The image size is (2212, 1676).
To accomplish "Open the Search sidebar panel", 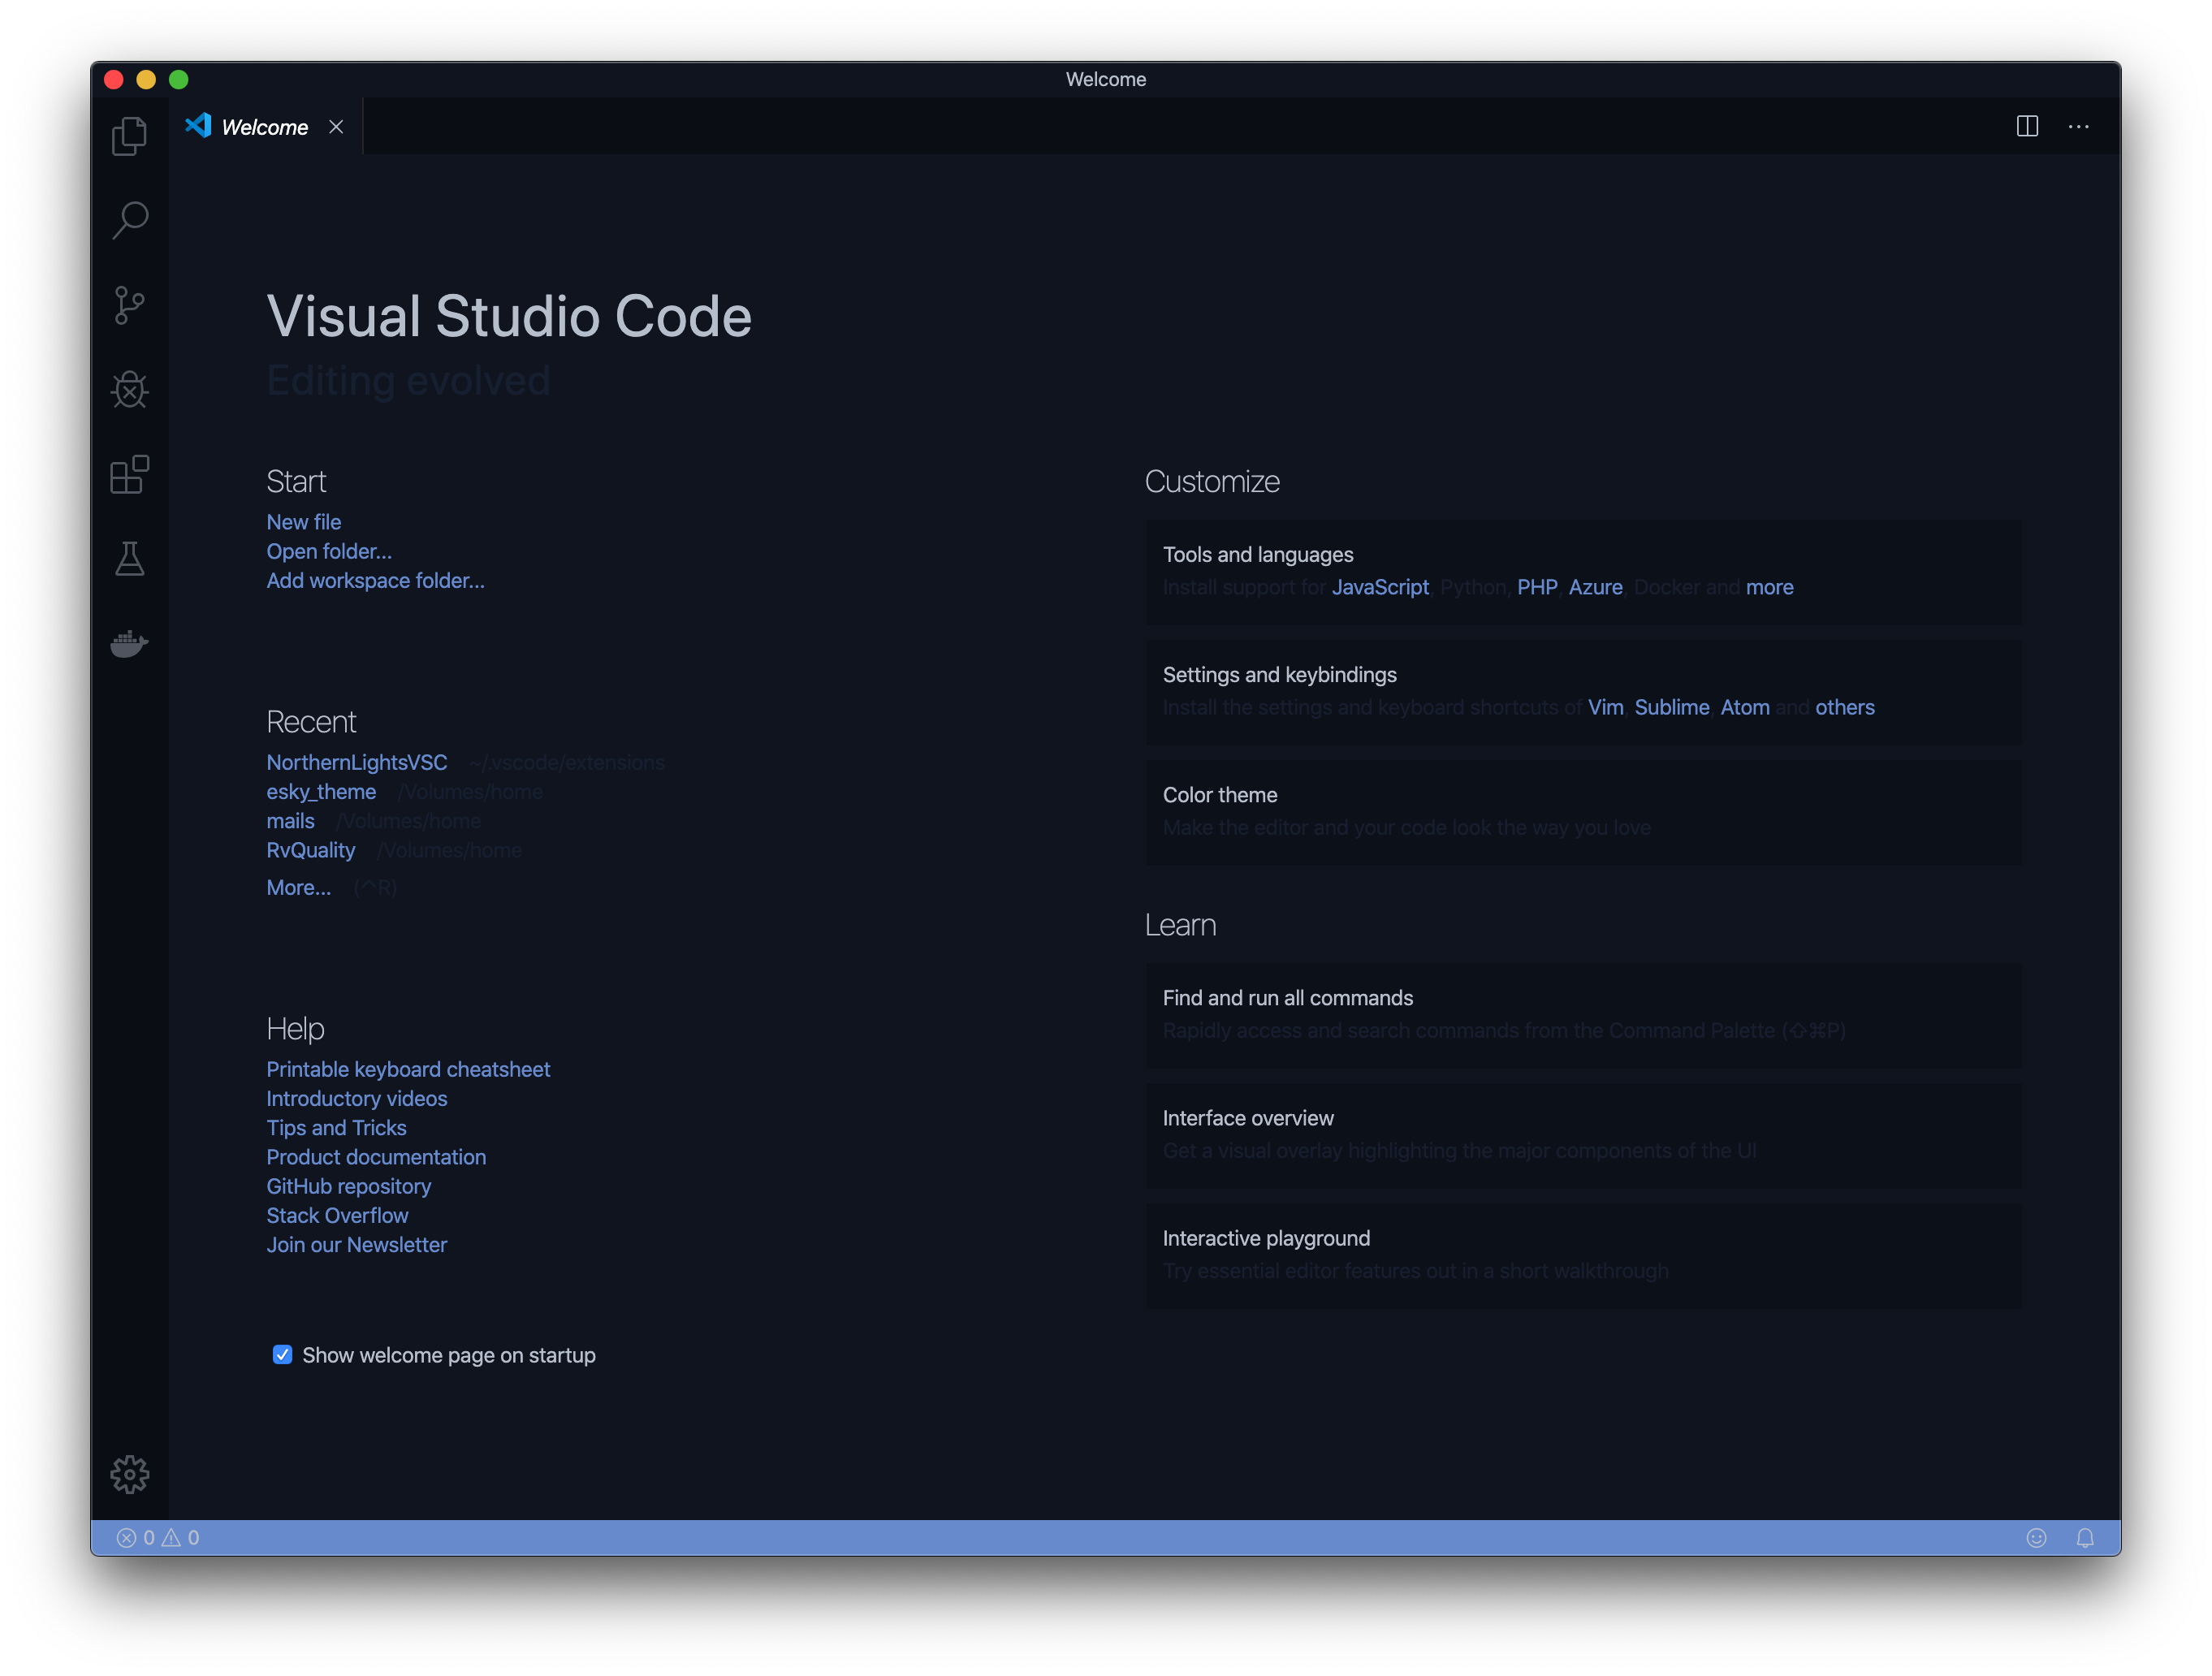I will coord(132,220).
